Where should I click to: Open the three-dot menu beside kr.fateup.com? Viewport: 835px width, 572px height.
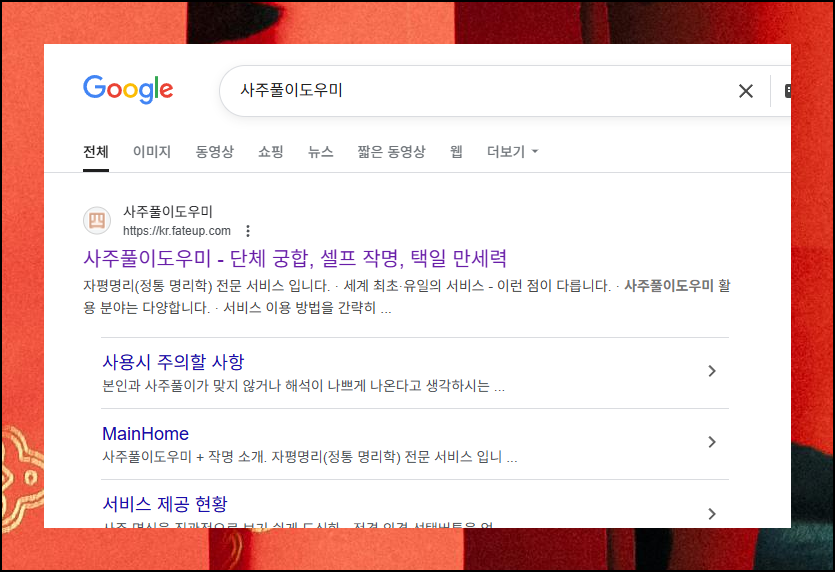[248, 231]
